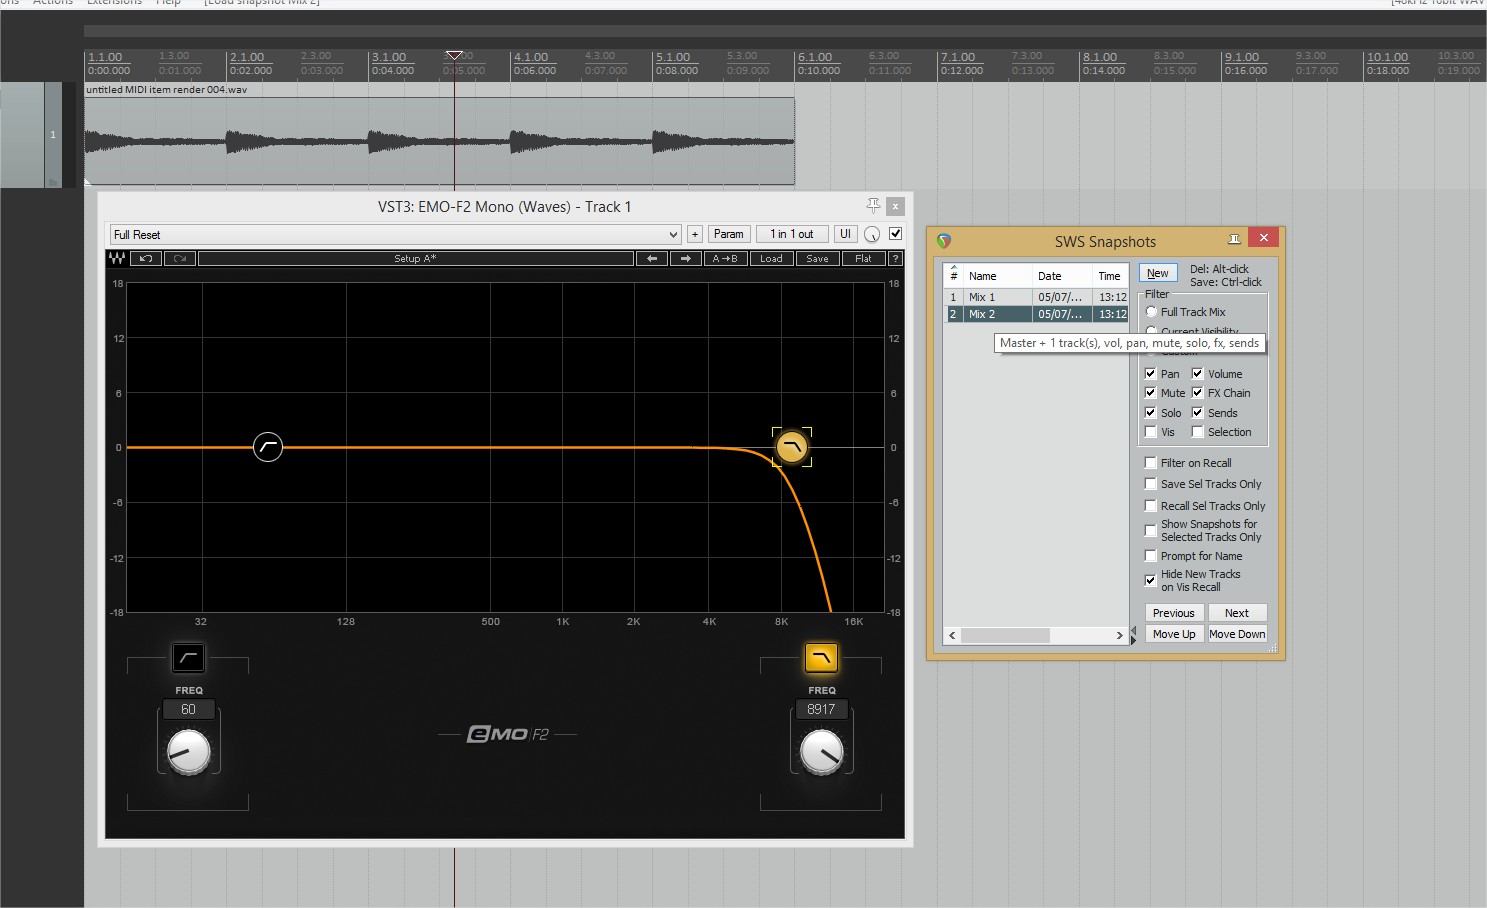The width and height of the screenshot is (1487, 908).
Task: Uncheck the Volume filter checkbox
Action: tap(1197, 374)
